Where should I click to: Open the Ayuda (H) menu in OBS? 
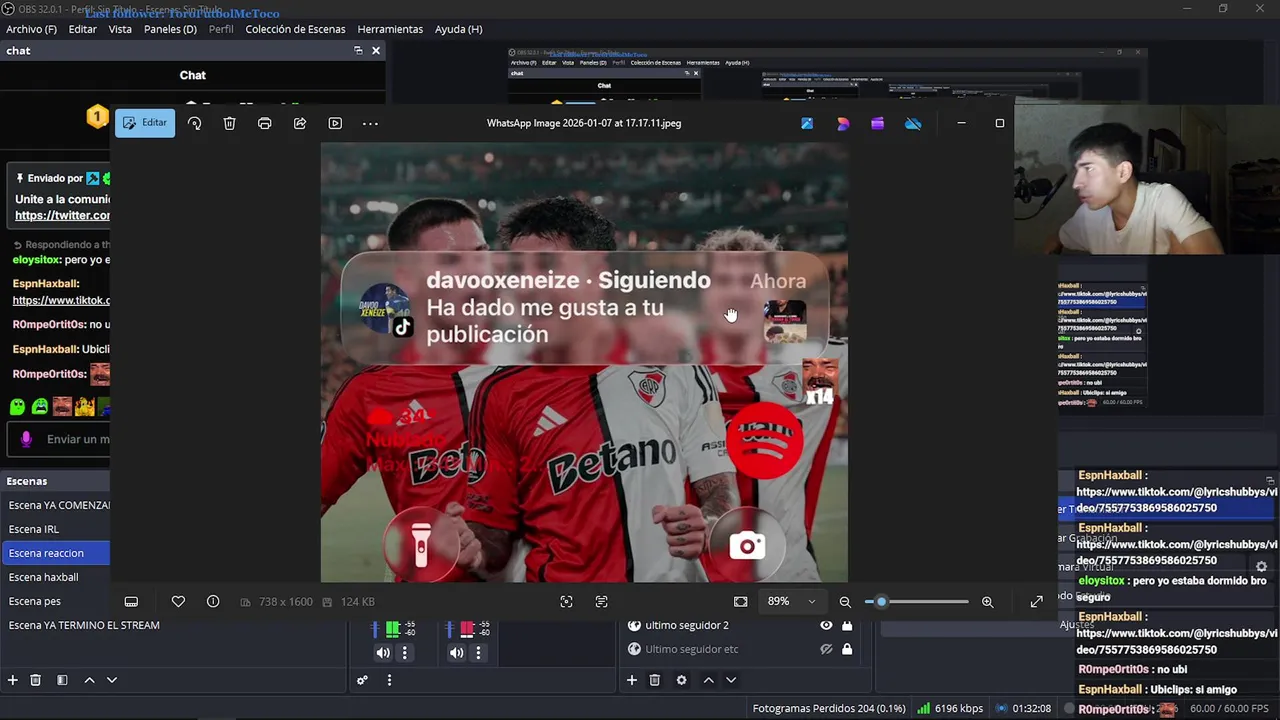pos(458,29)
